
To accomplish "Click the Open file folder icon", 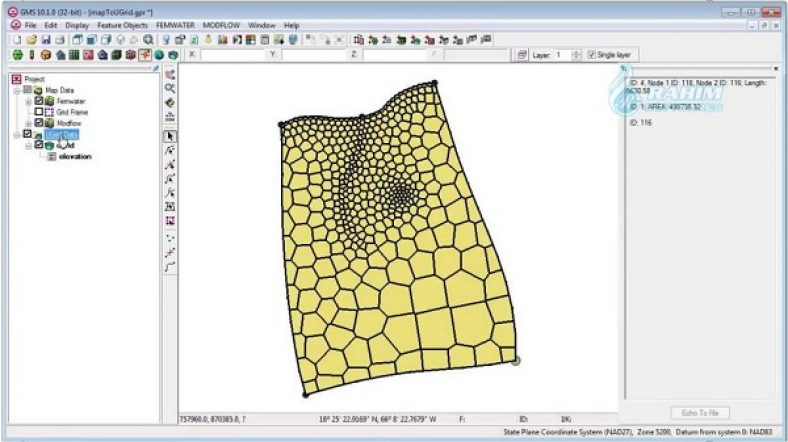I will coord(31,40).
